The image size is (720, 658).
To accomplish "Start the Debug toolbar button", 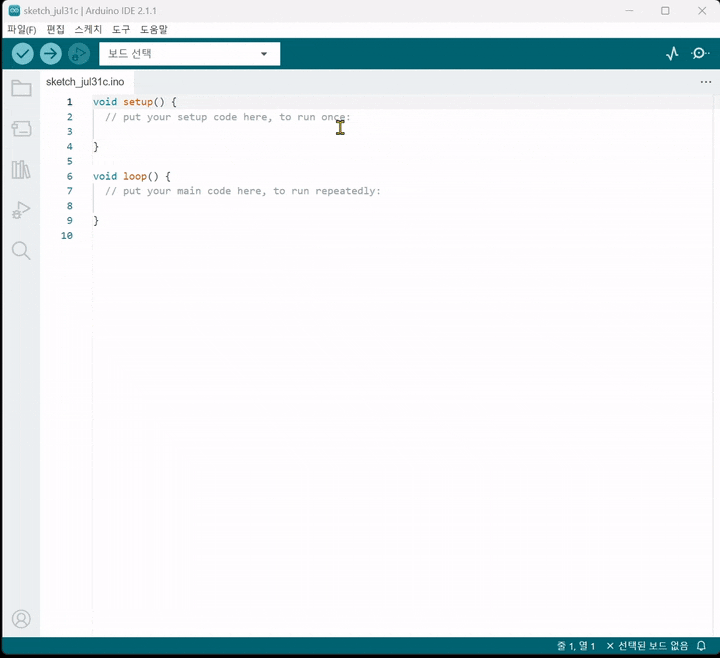I will tap(79, 54).
